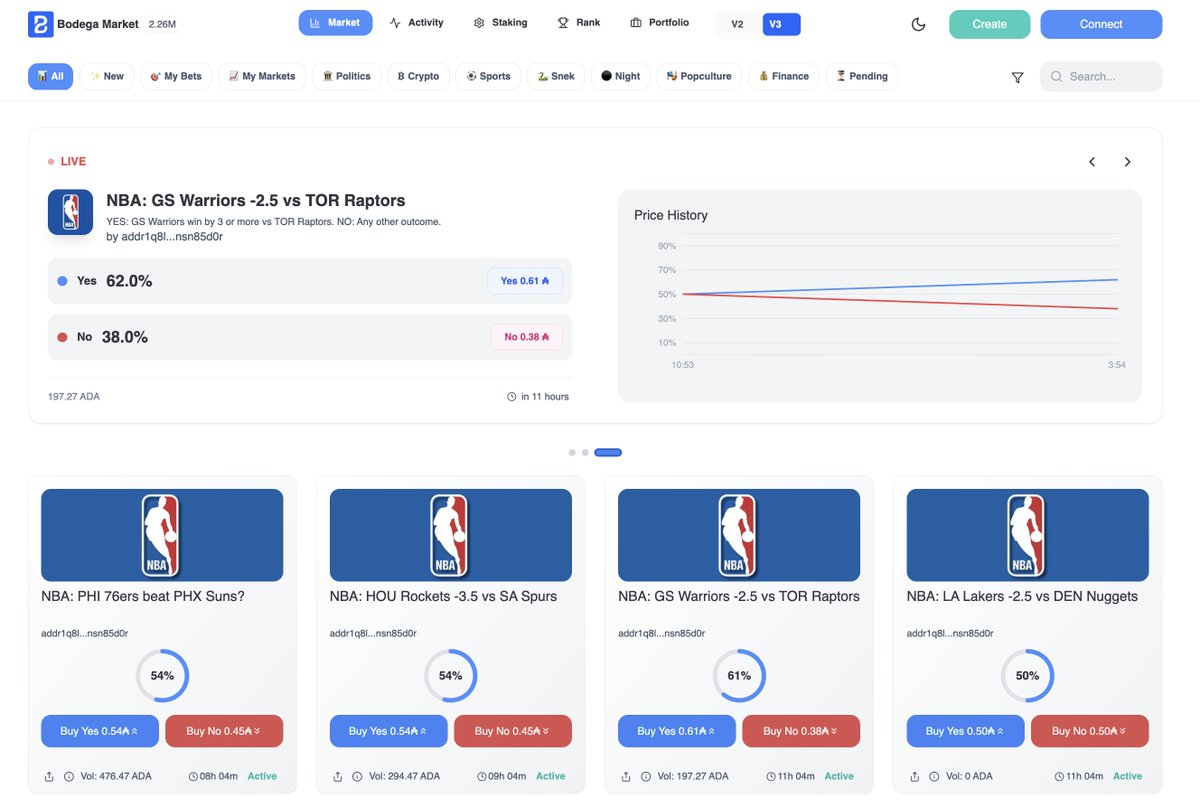Click 61% progress ring on GS Warriors card
This screenshot has height=807, width=1200.
[x=739, y=676]
